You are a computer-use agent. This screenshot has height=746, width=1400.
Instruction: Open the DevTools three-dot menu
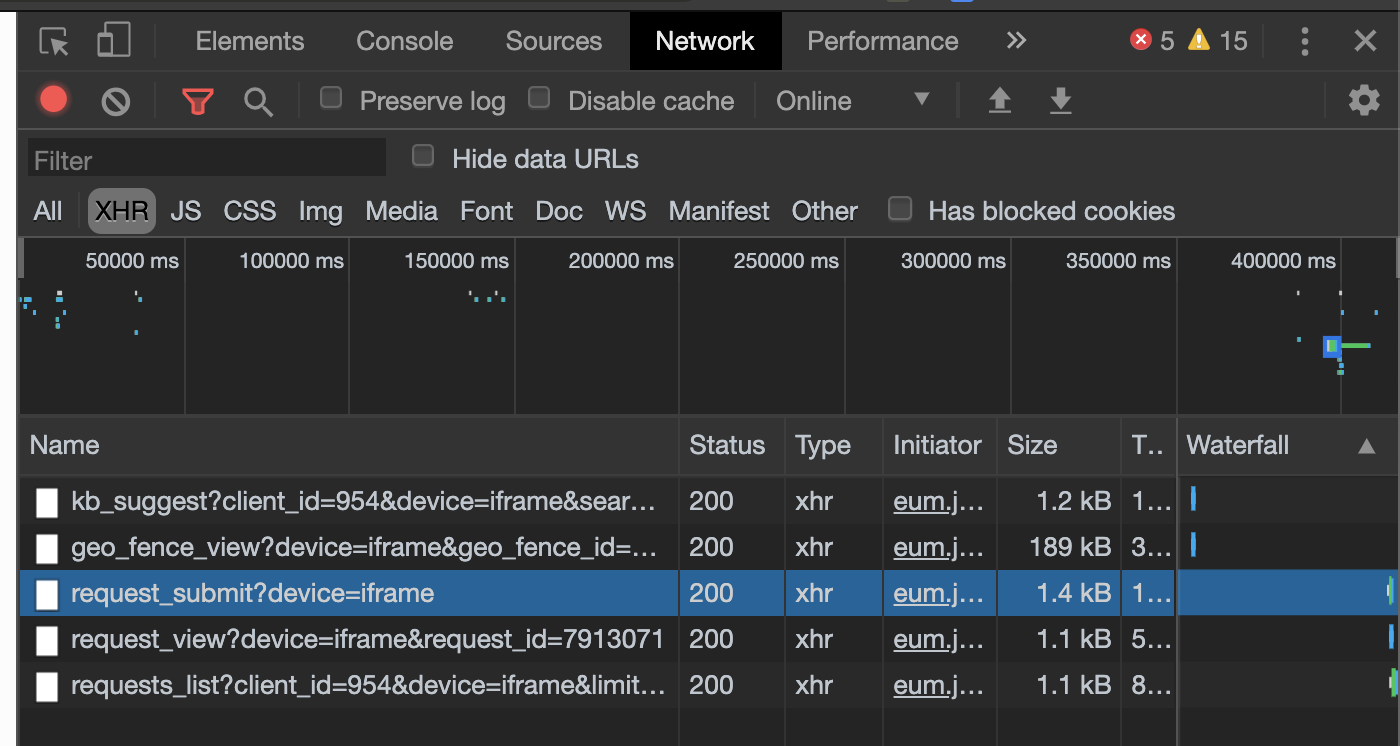(x=1304, y=41)
